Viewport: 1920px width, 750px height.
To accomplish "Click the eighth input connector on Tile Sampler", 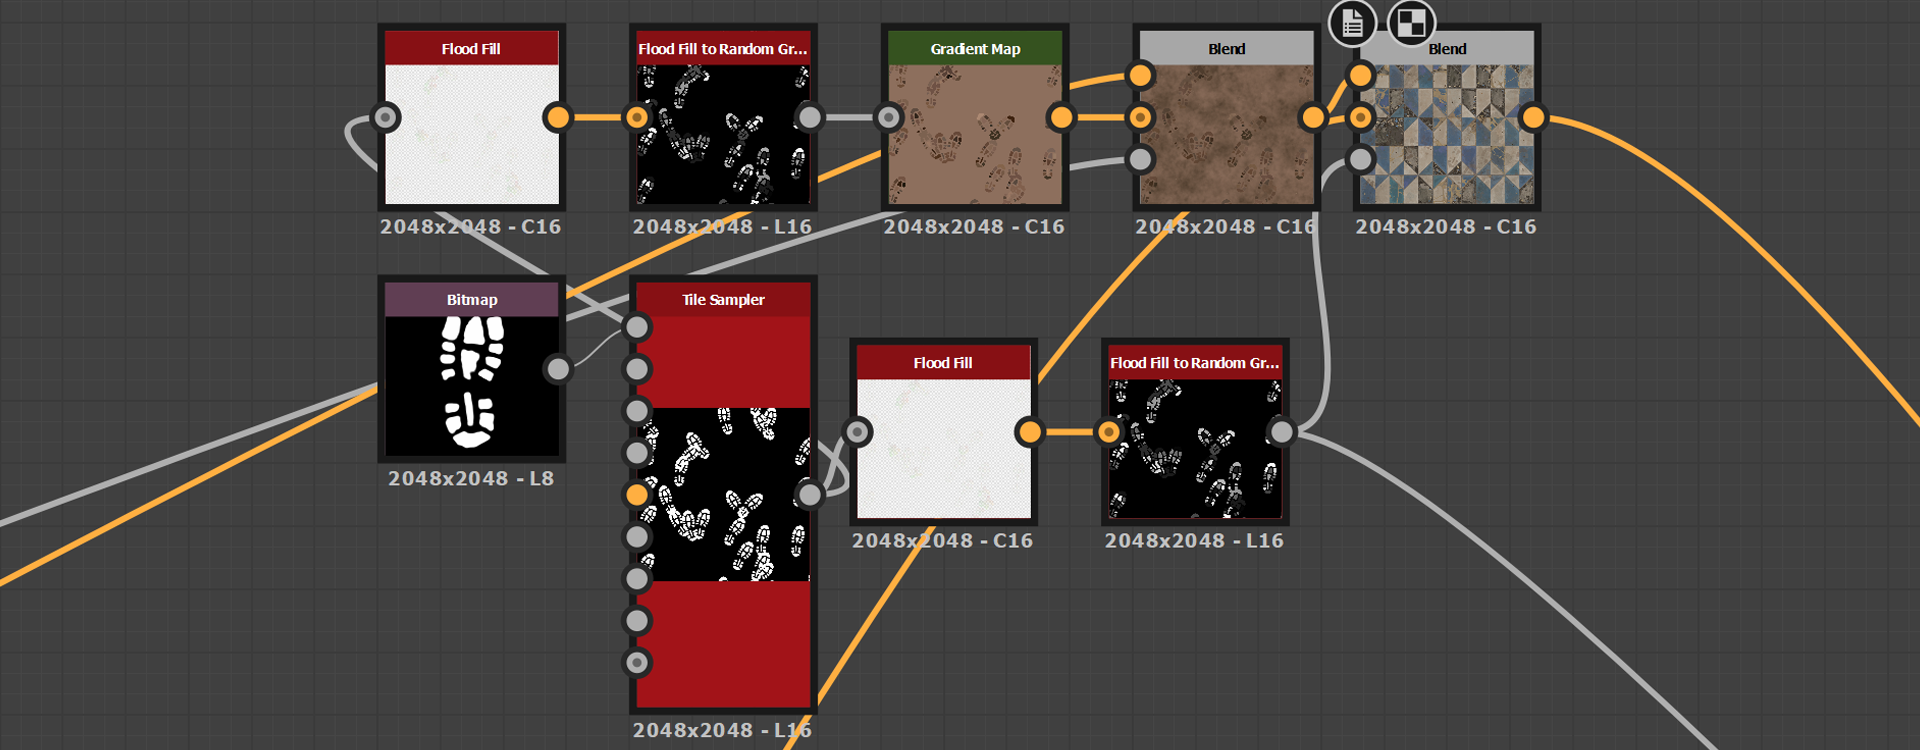I will click(637, 621).
